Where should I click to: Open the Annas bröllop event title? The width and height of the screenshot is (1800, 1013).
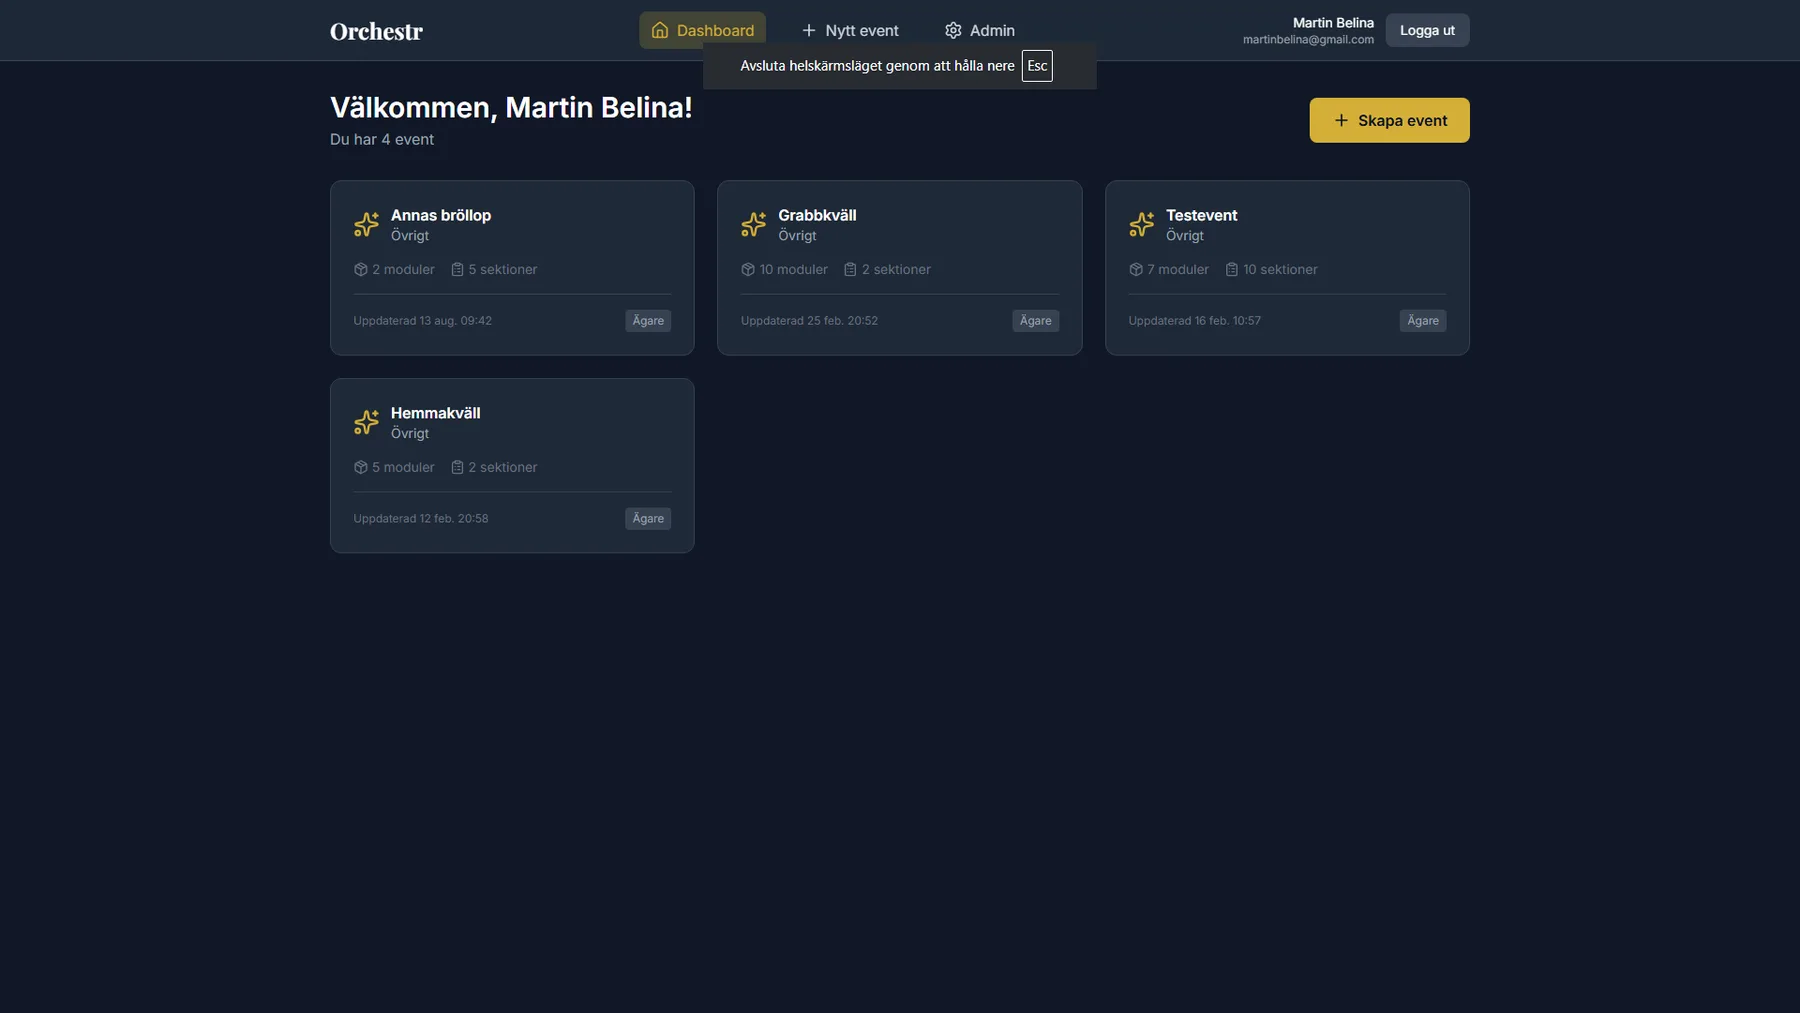[441, 215]
